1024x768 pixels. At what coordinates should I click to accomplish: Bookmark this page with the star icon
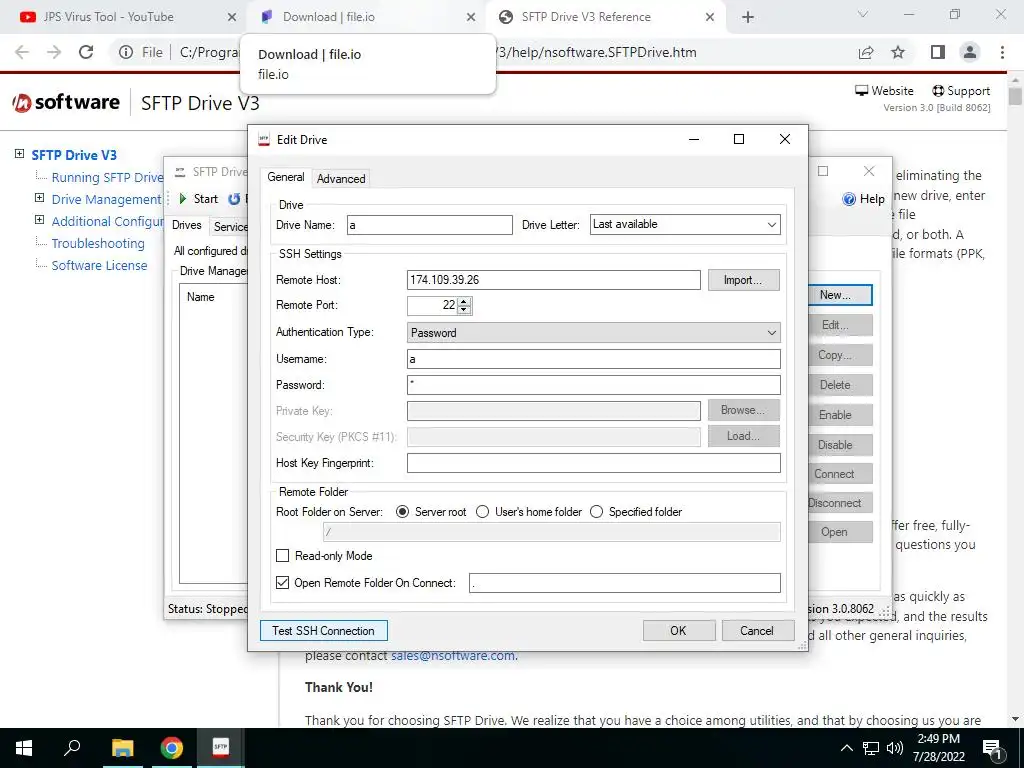click(x=899, y=52)
